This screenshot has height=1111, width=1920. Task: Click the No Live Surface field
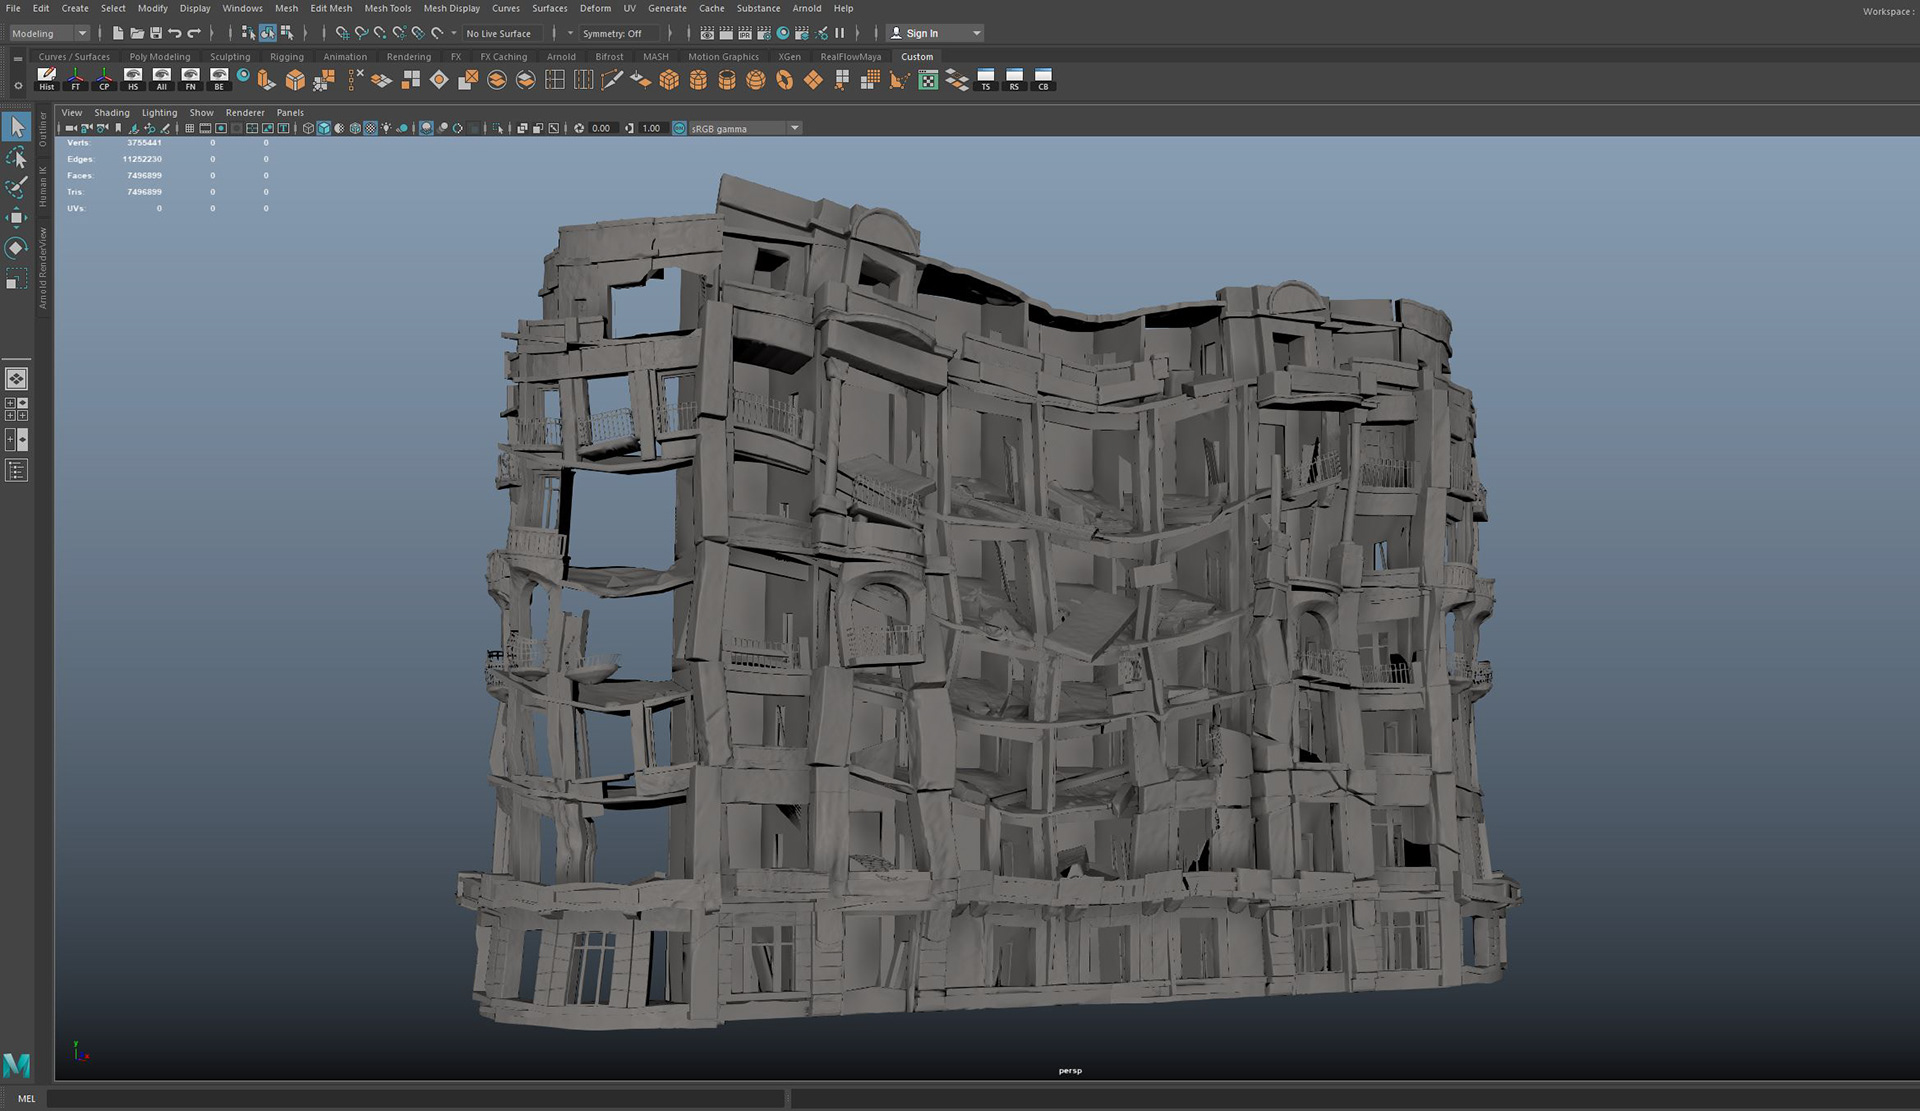pos(504,33)
